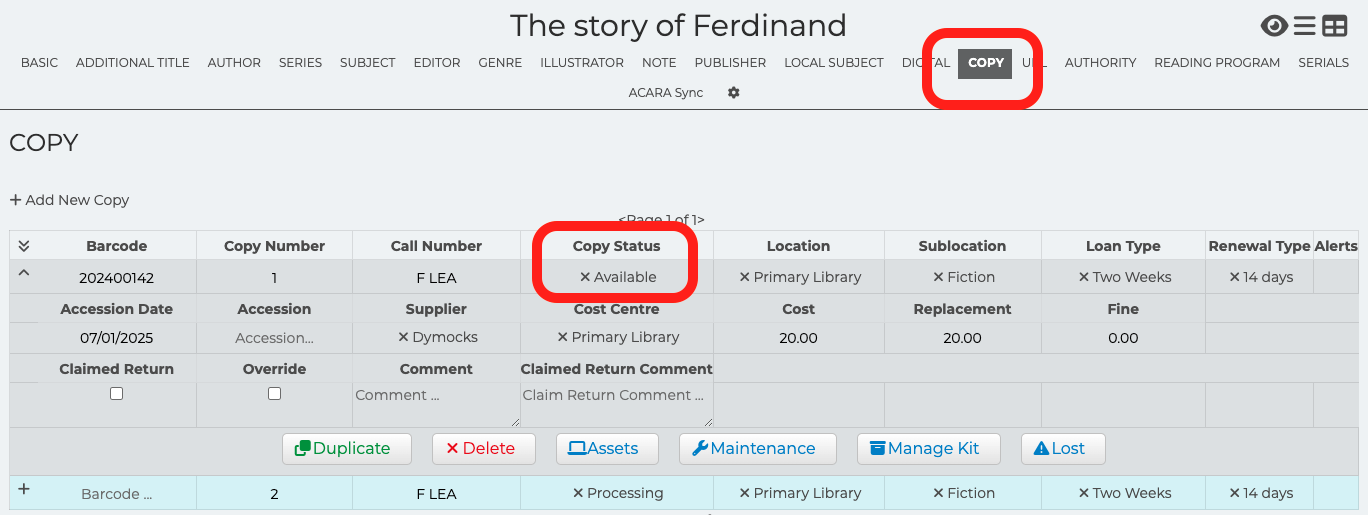Clear the Two Weeks loan type for copy 1
Image resolution: width=1368 pixels, height=515 pixels.
point(1083,277)
